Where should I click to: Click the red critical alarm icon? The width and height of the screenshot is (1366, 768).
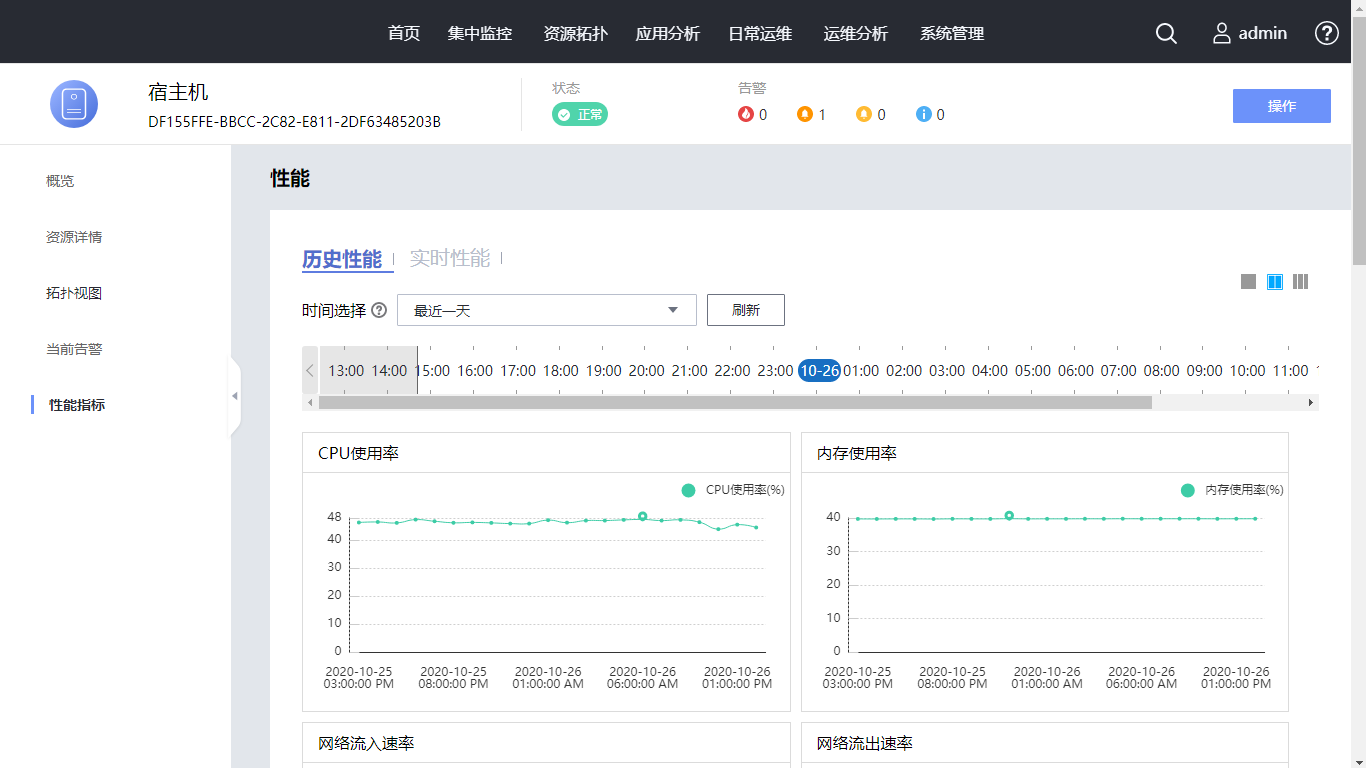click(745, 114)
